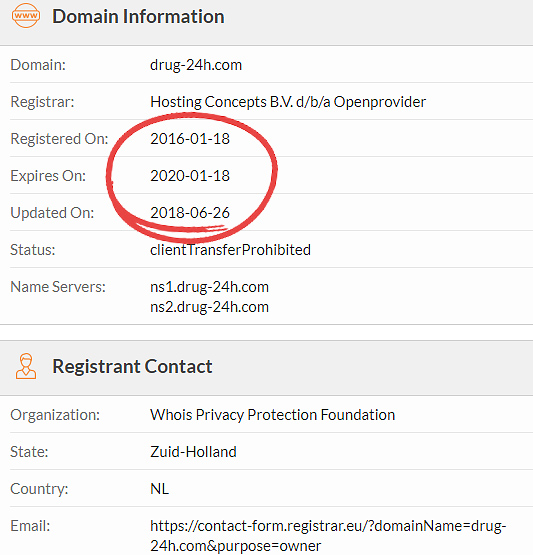Viewport: 533px width, 555px height.
Task: Click the orange www globe icon
Action: [x=26, y=16]
